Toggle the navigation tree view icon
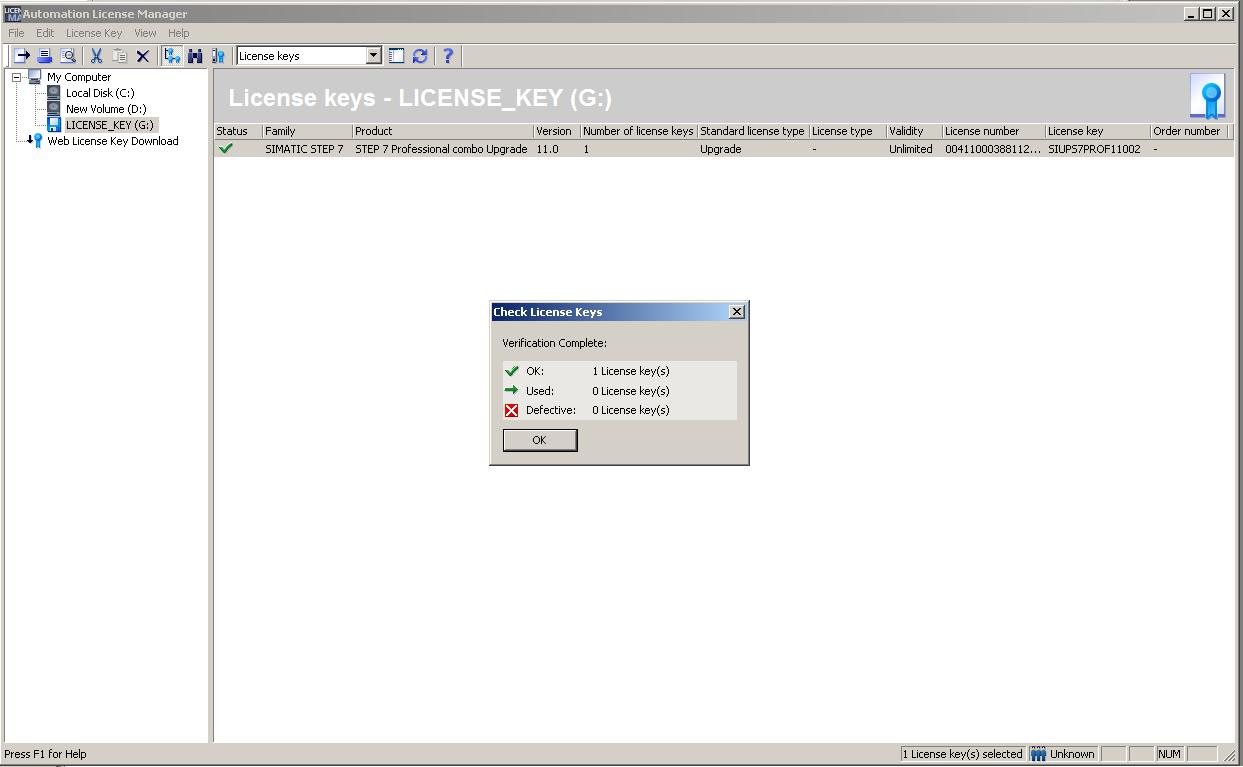This screenshot has height=767, width=1243. pos(172,56)
